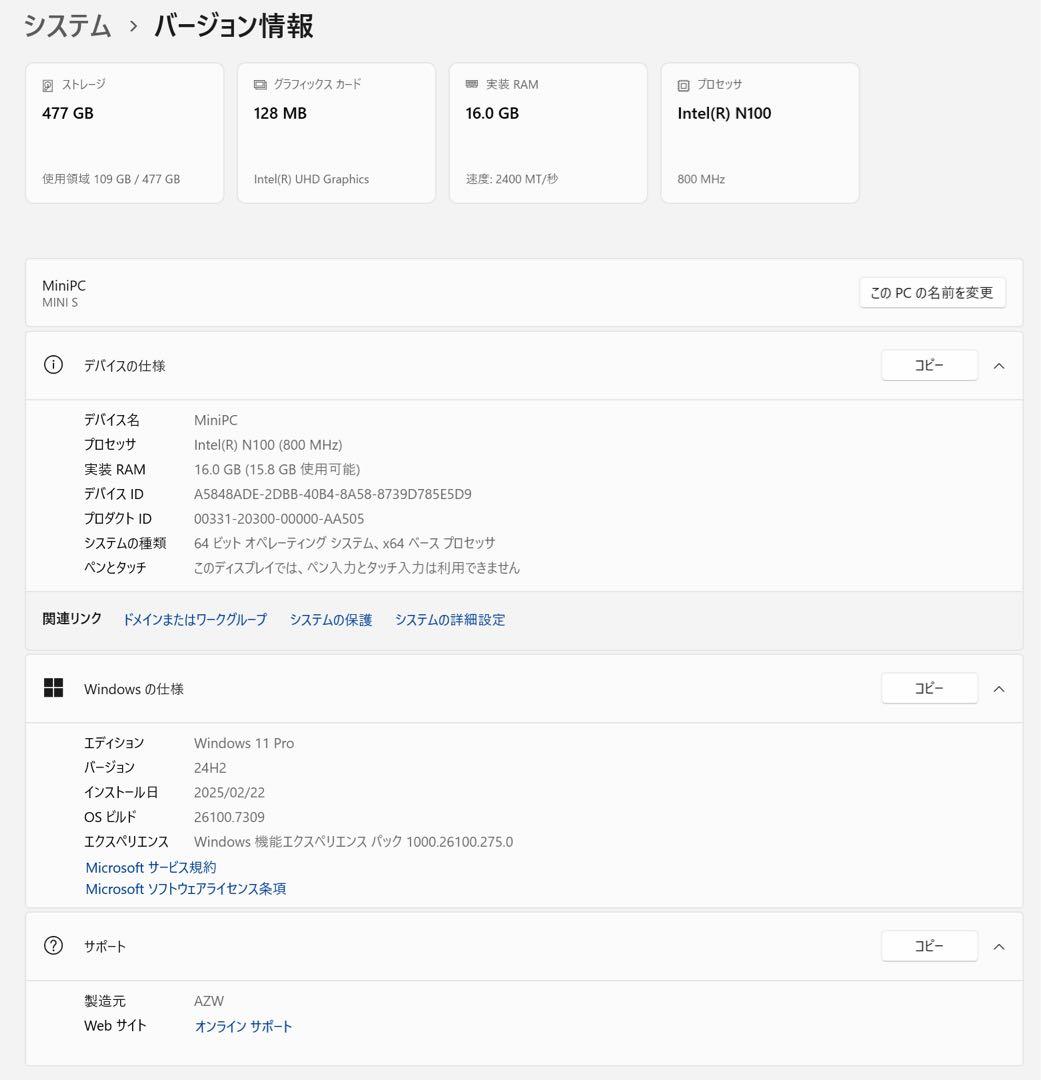Go back to システム in the breadcrumb
1041x1080 pixels.
point(67,26)
